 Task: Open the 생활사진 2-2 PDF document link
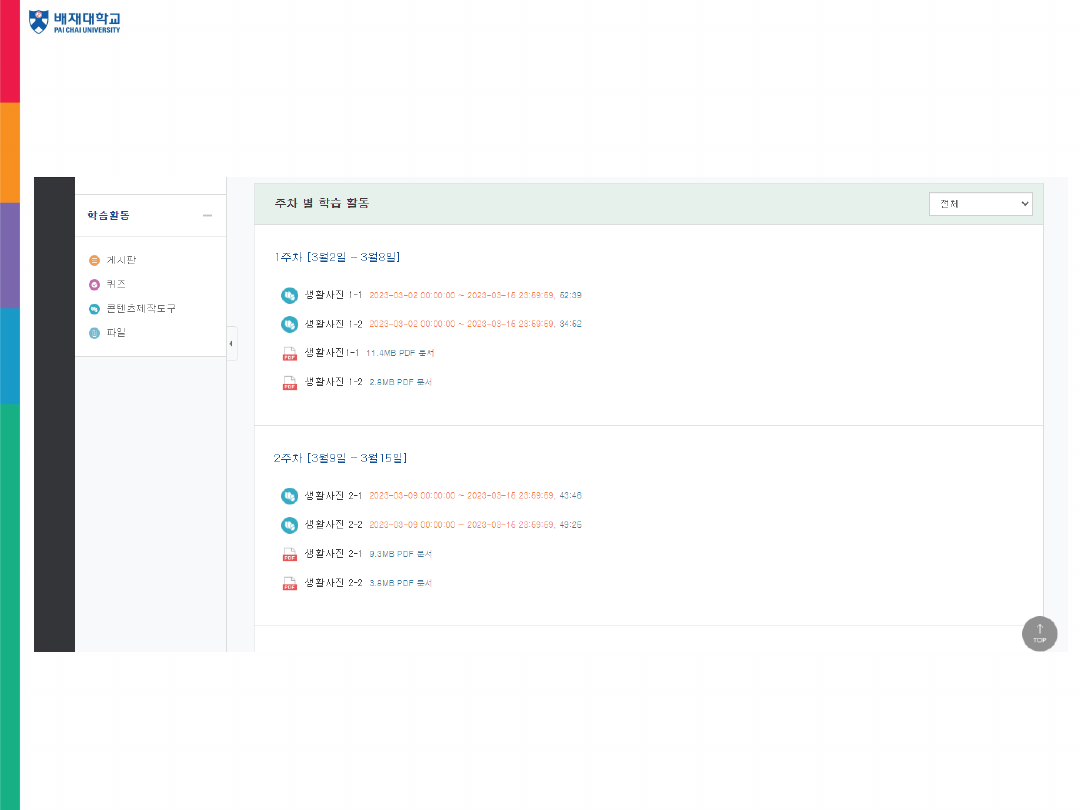(333, 582)
